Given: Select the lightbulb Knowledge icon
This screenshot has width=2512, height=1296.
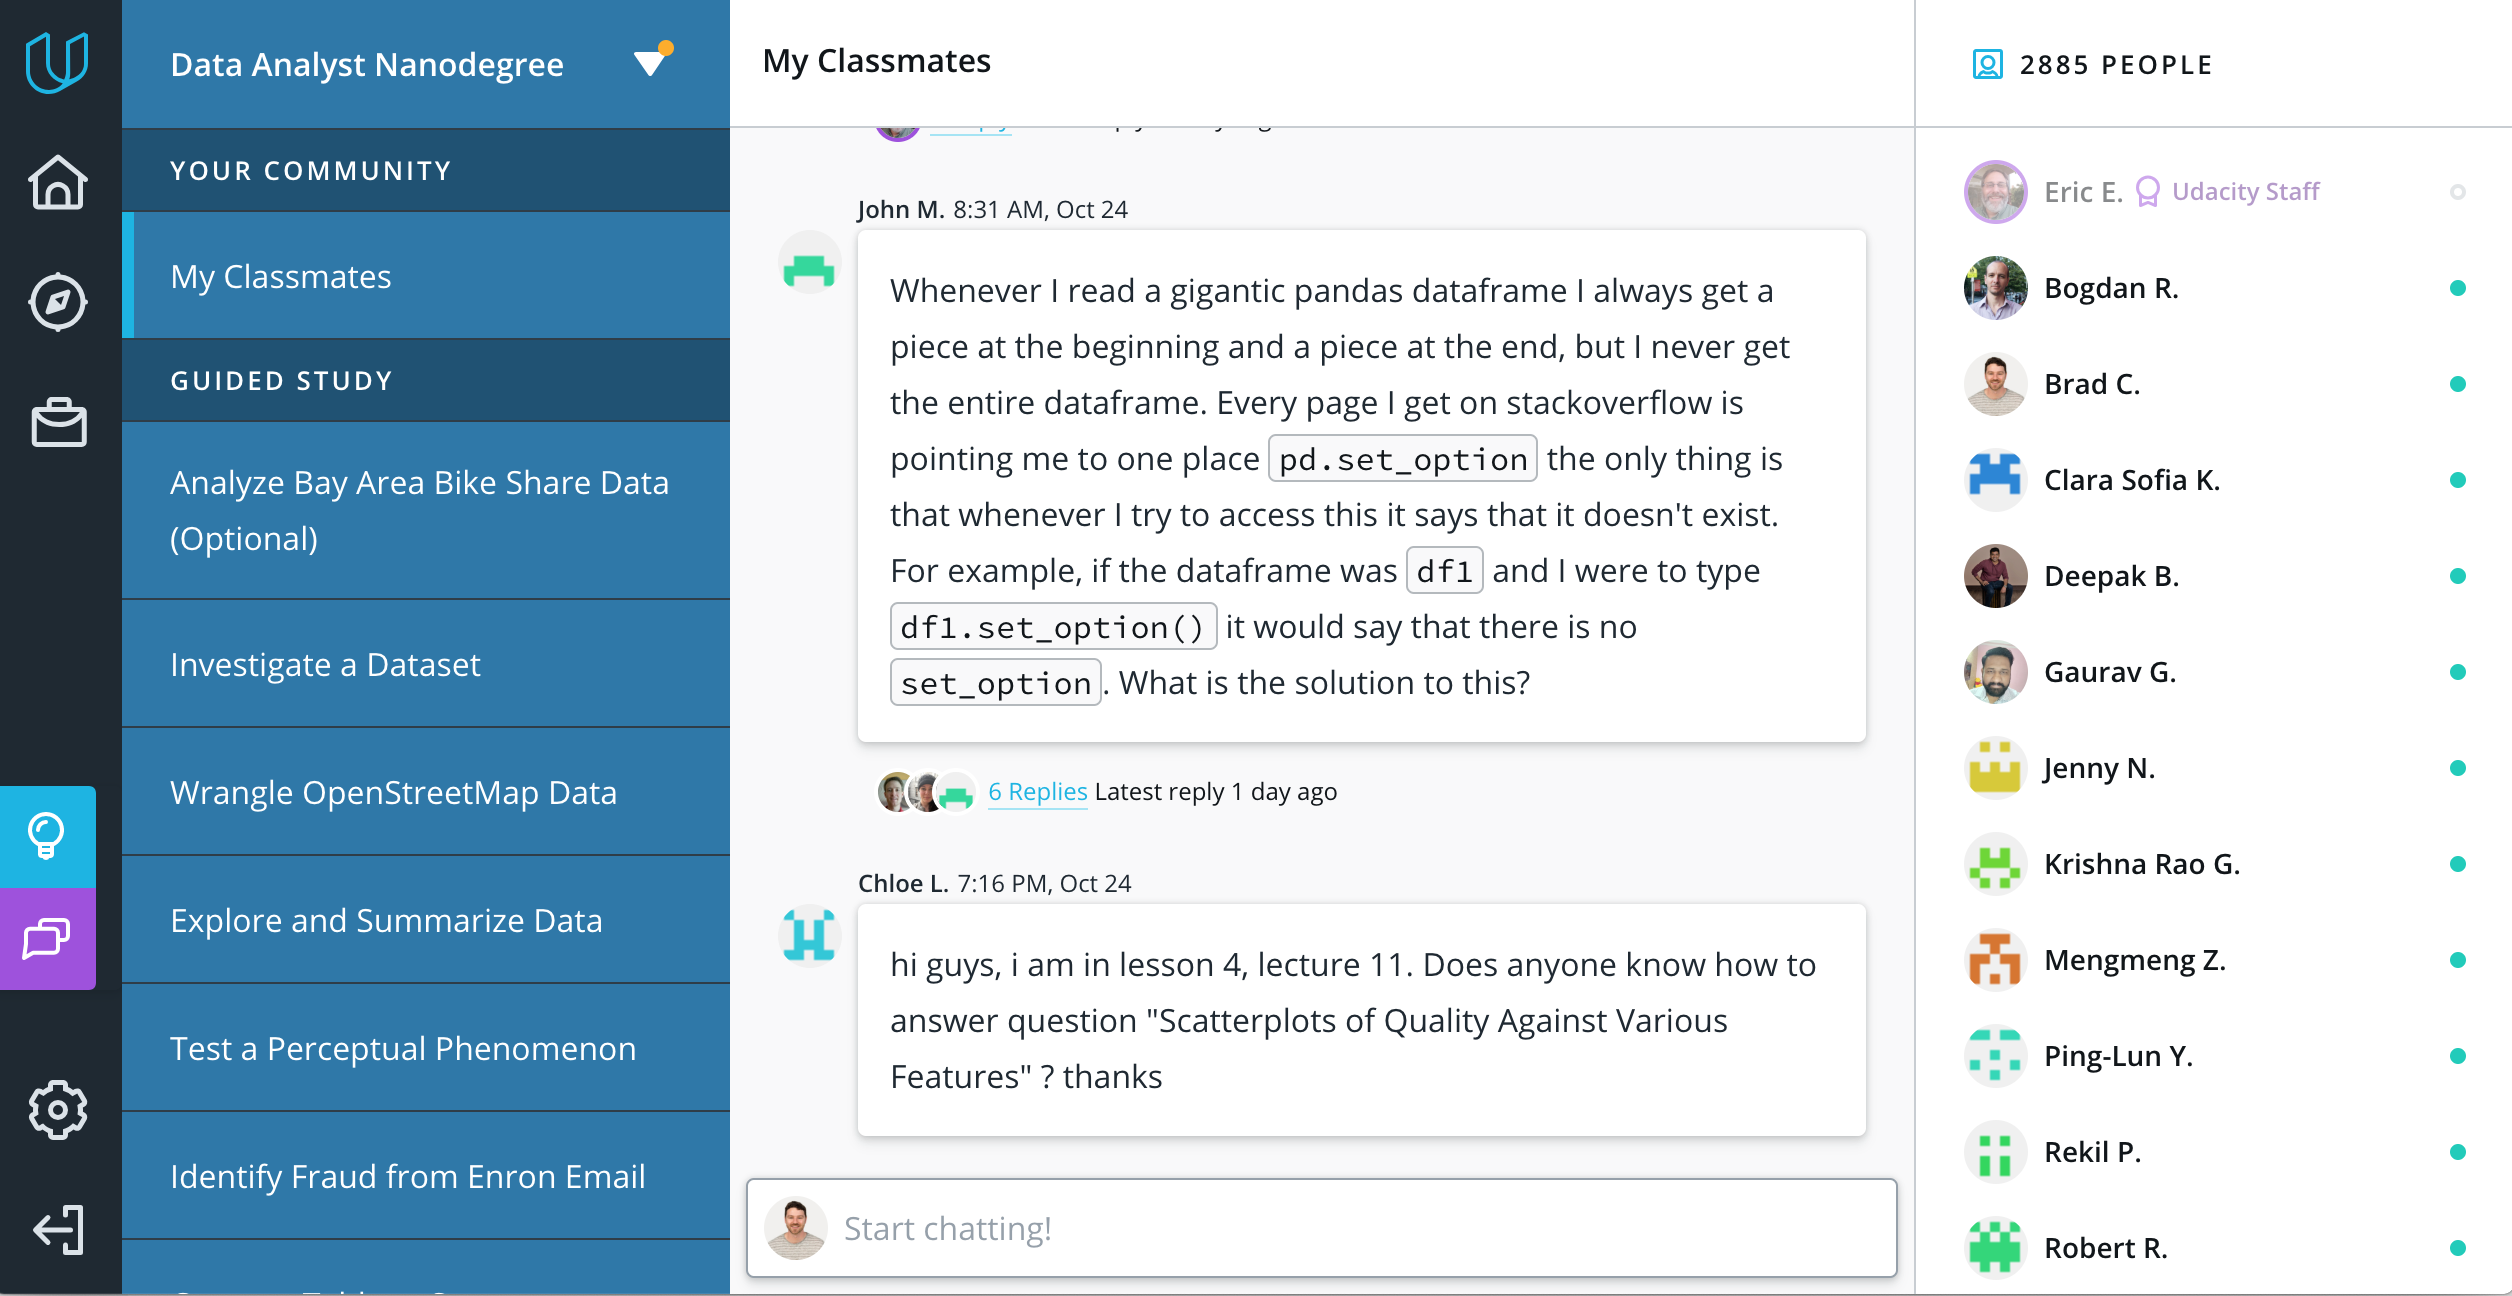Looking at the screenshot, I should 47,836.
